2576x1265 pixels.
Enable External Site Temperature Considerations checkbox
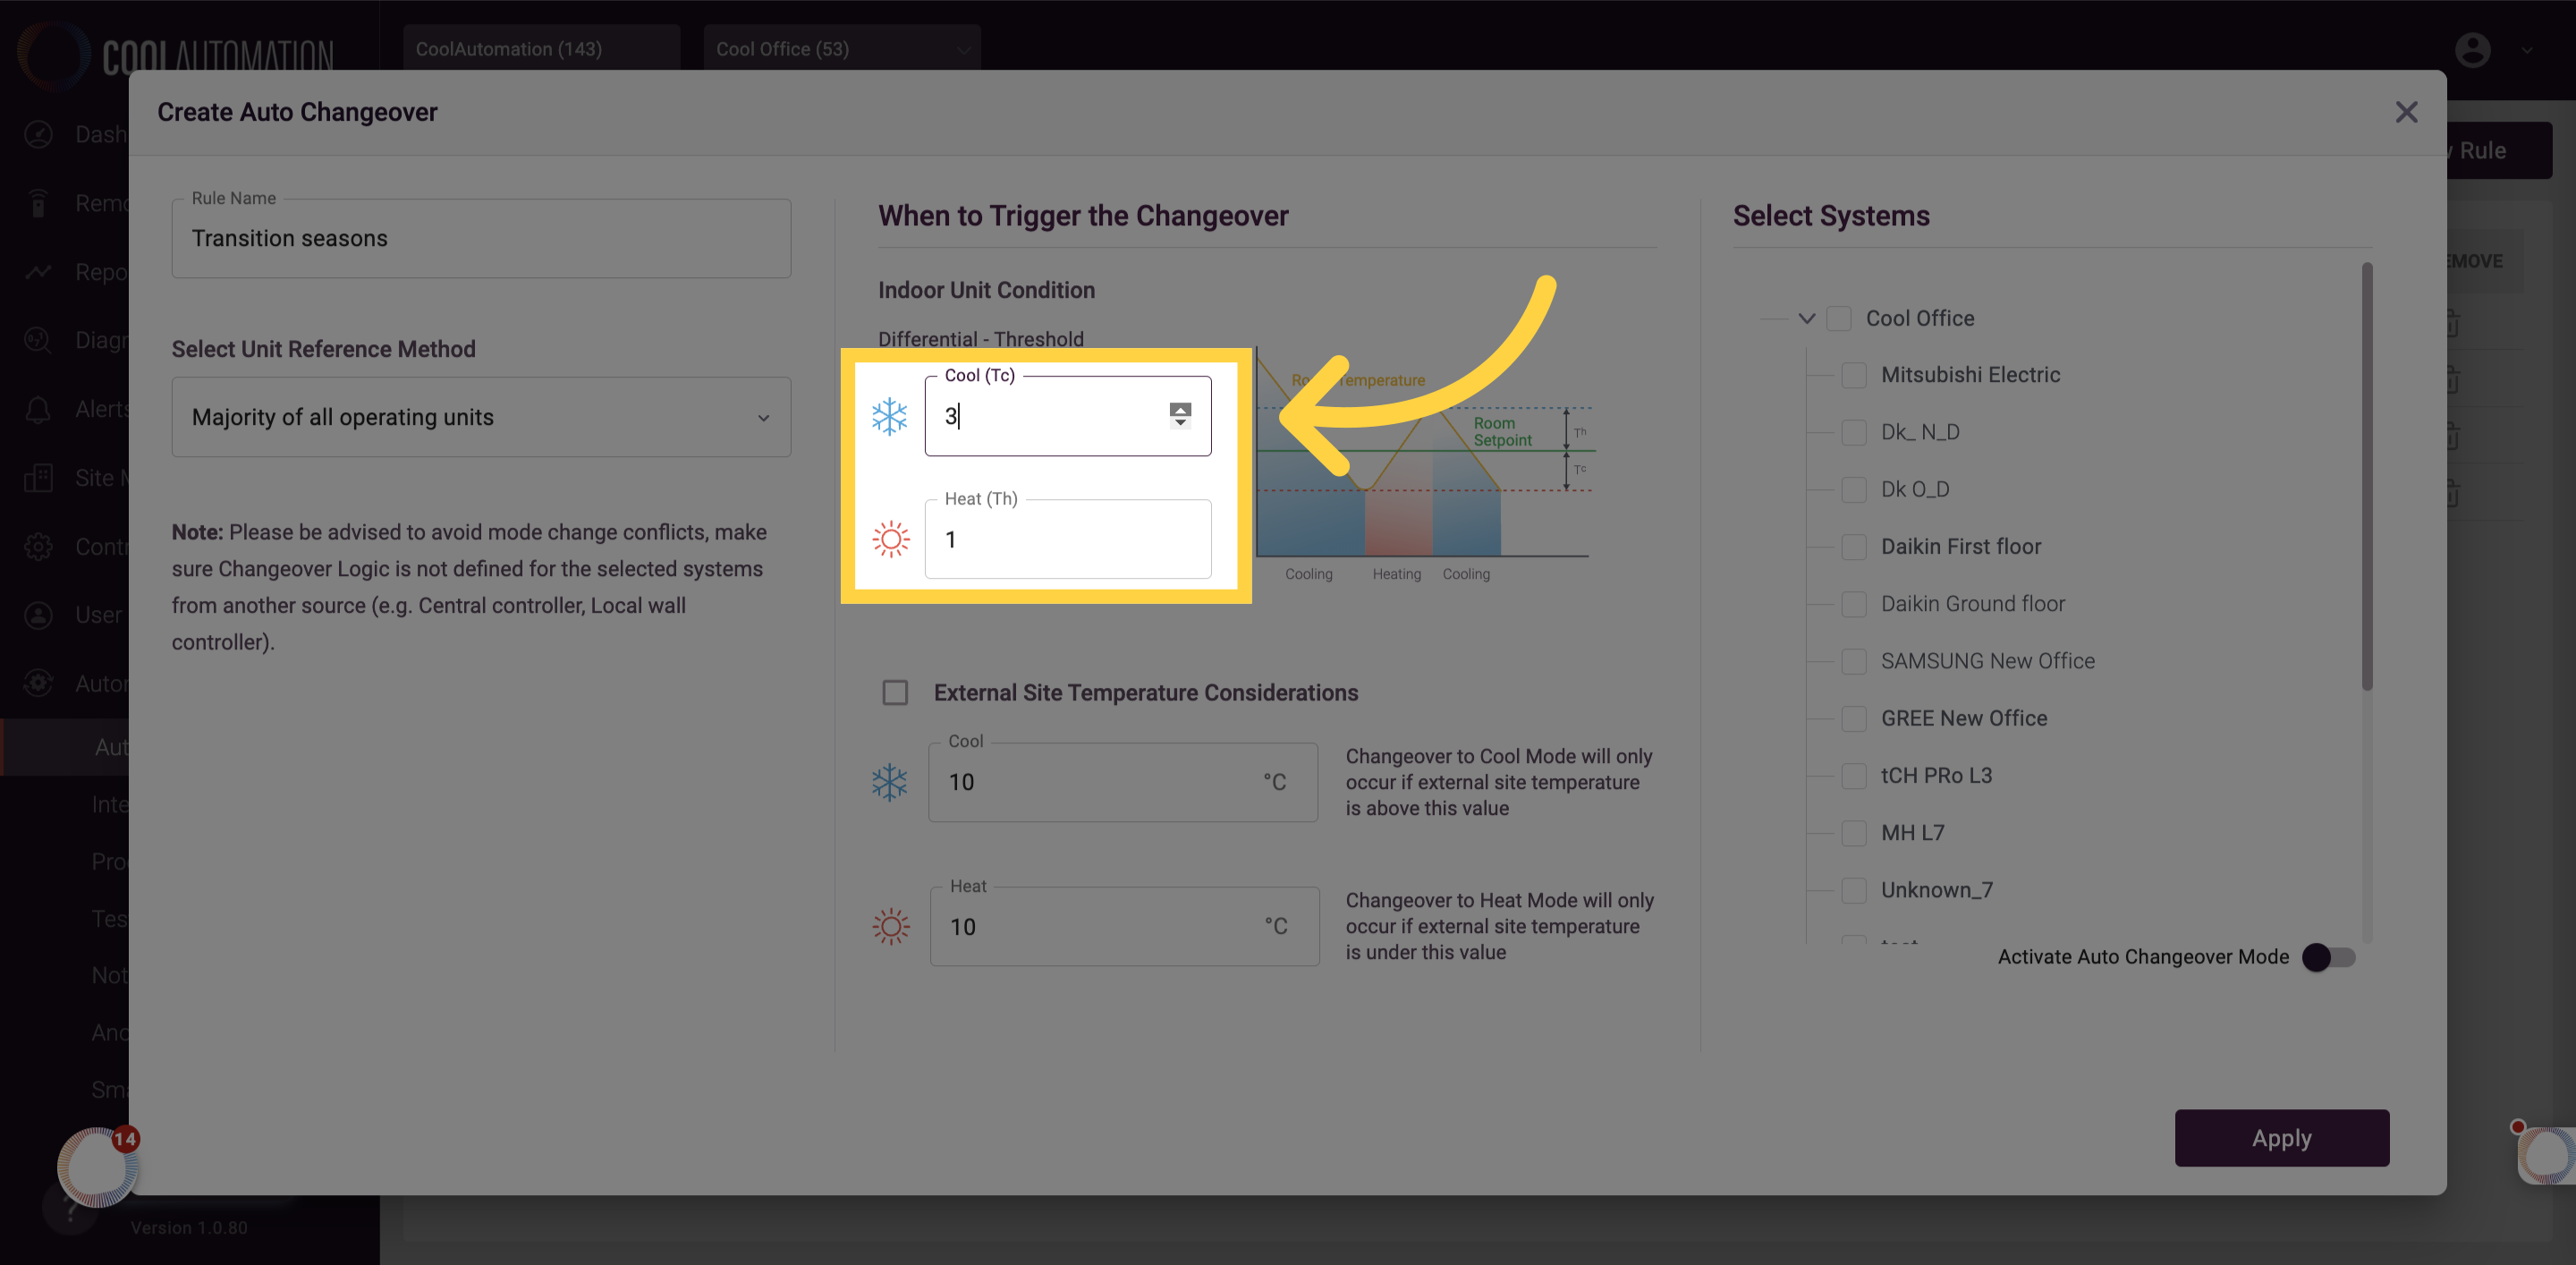895,692
